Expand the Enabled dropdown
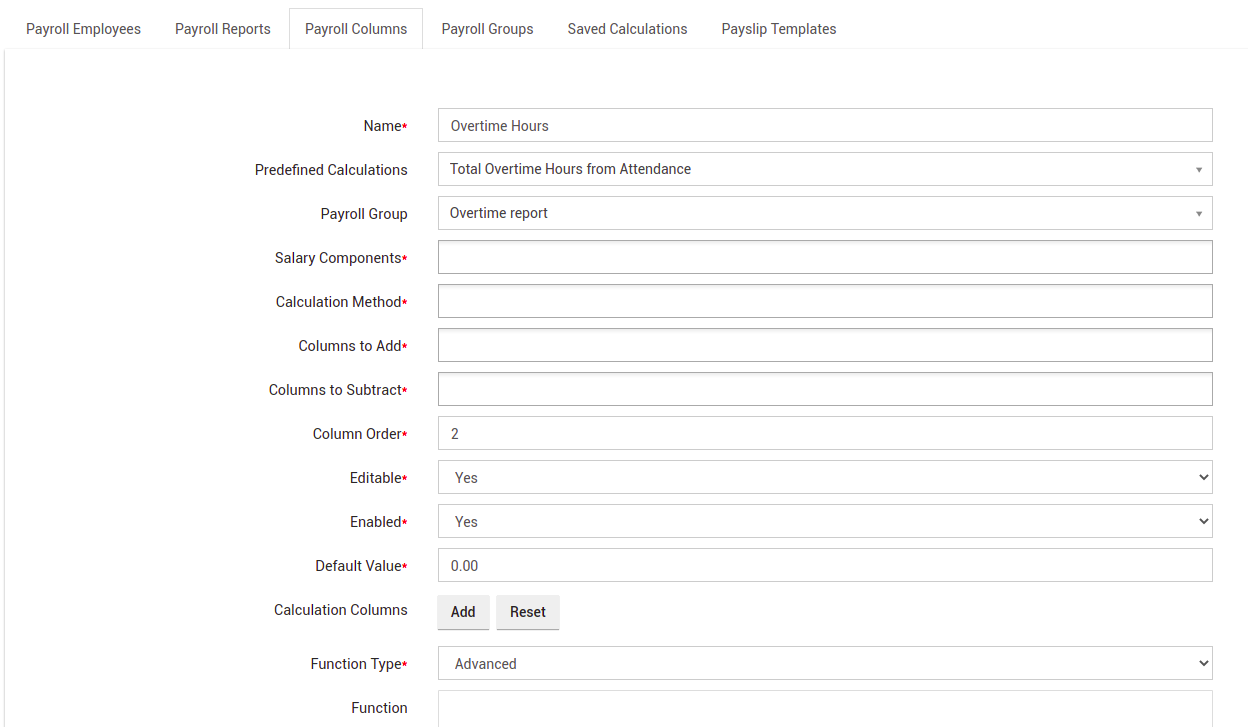 (x=825, y=521)
